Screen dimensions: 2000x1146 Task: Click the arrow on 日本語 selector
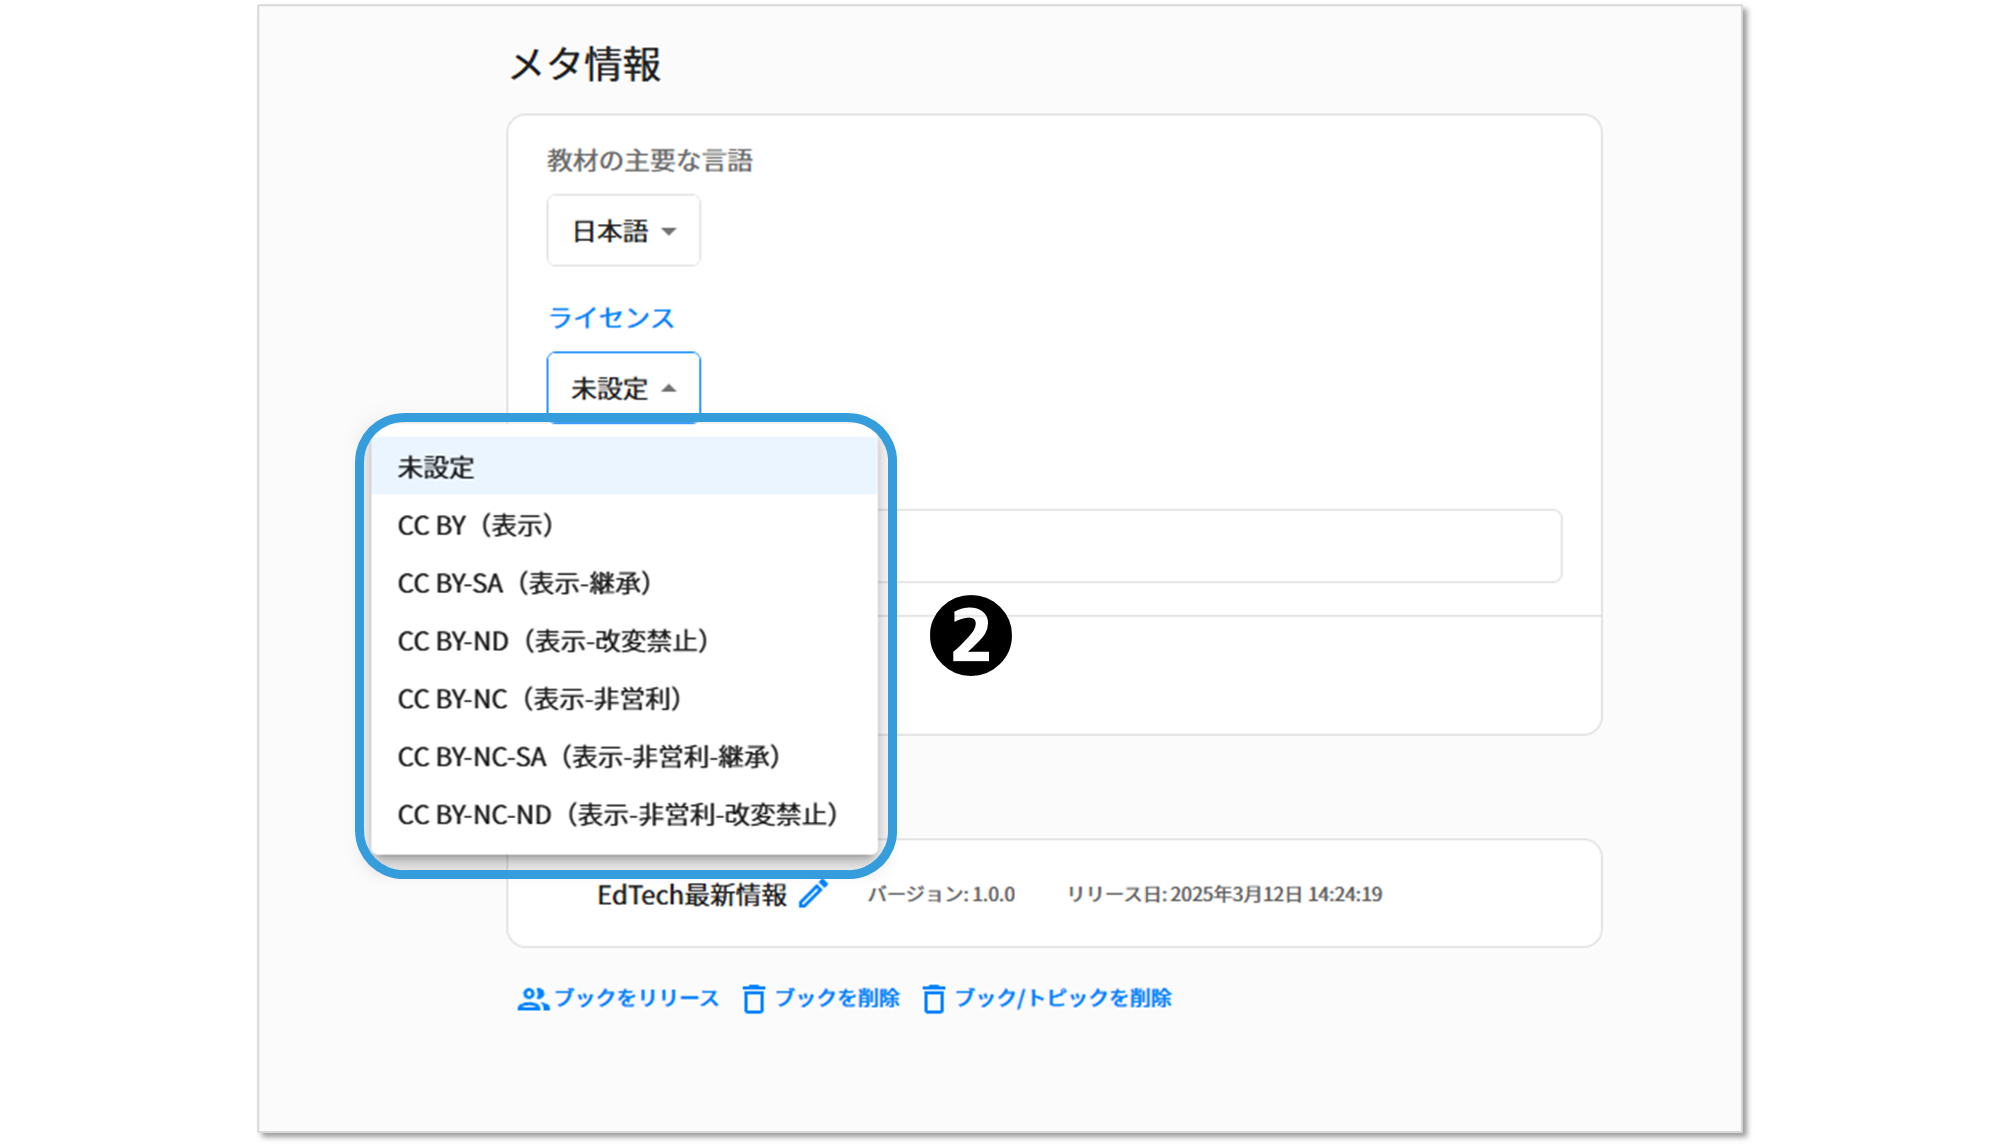(x=669, y=232)
